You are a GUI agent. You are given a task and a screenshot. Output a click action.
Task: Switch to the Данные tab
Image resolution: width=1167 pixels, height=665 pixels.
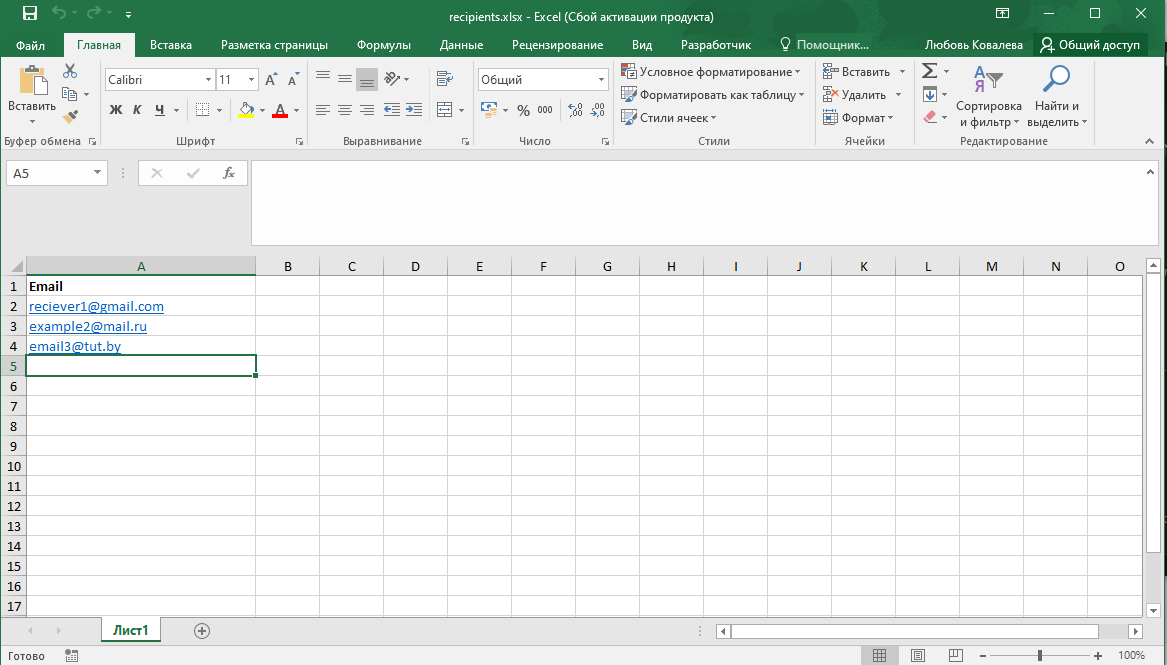461,45
